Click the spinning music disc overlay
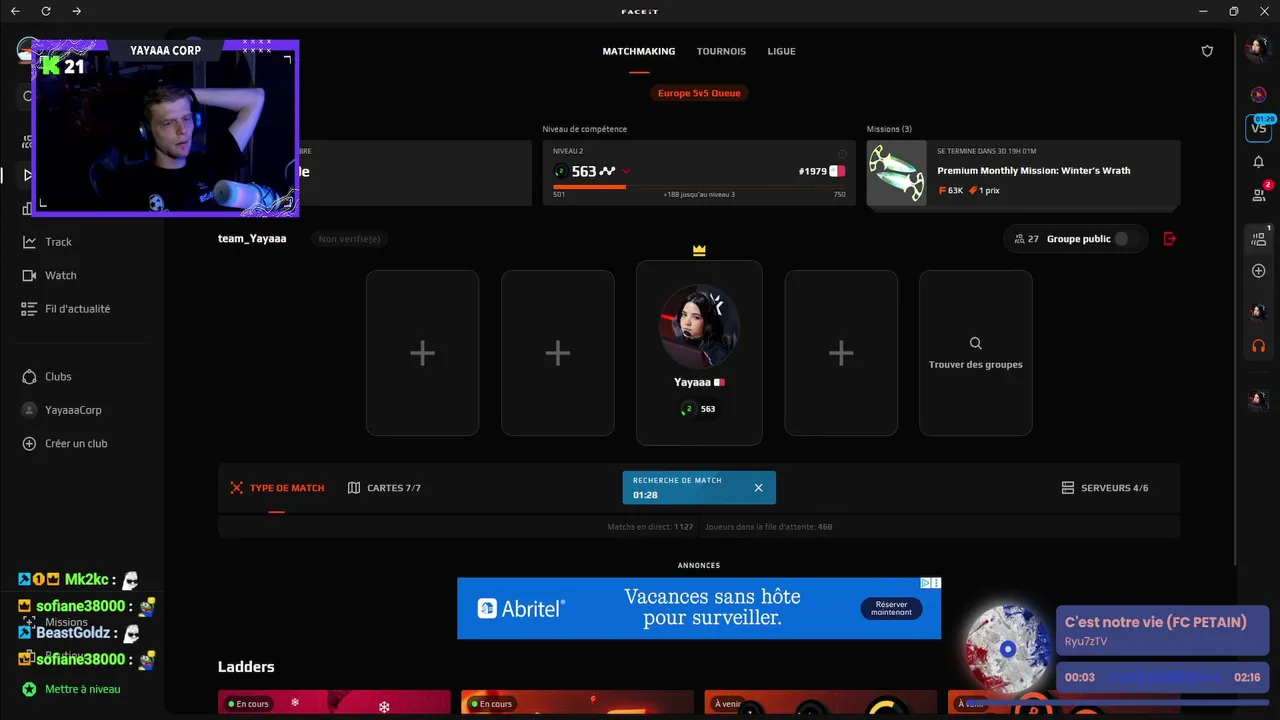The image size is (1280, 720). tap(1008, 649)
